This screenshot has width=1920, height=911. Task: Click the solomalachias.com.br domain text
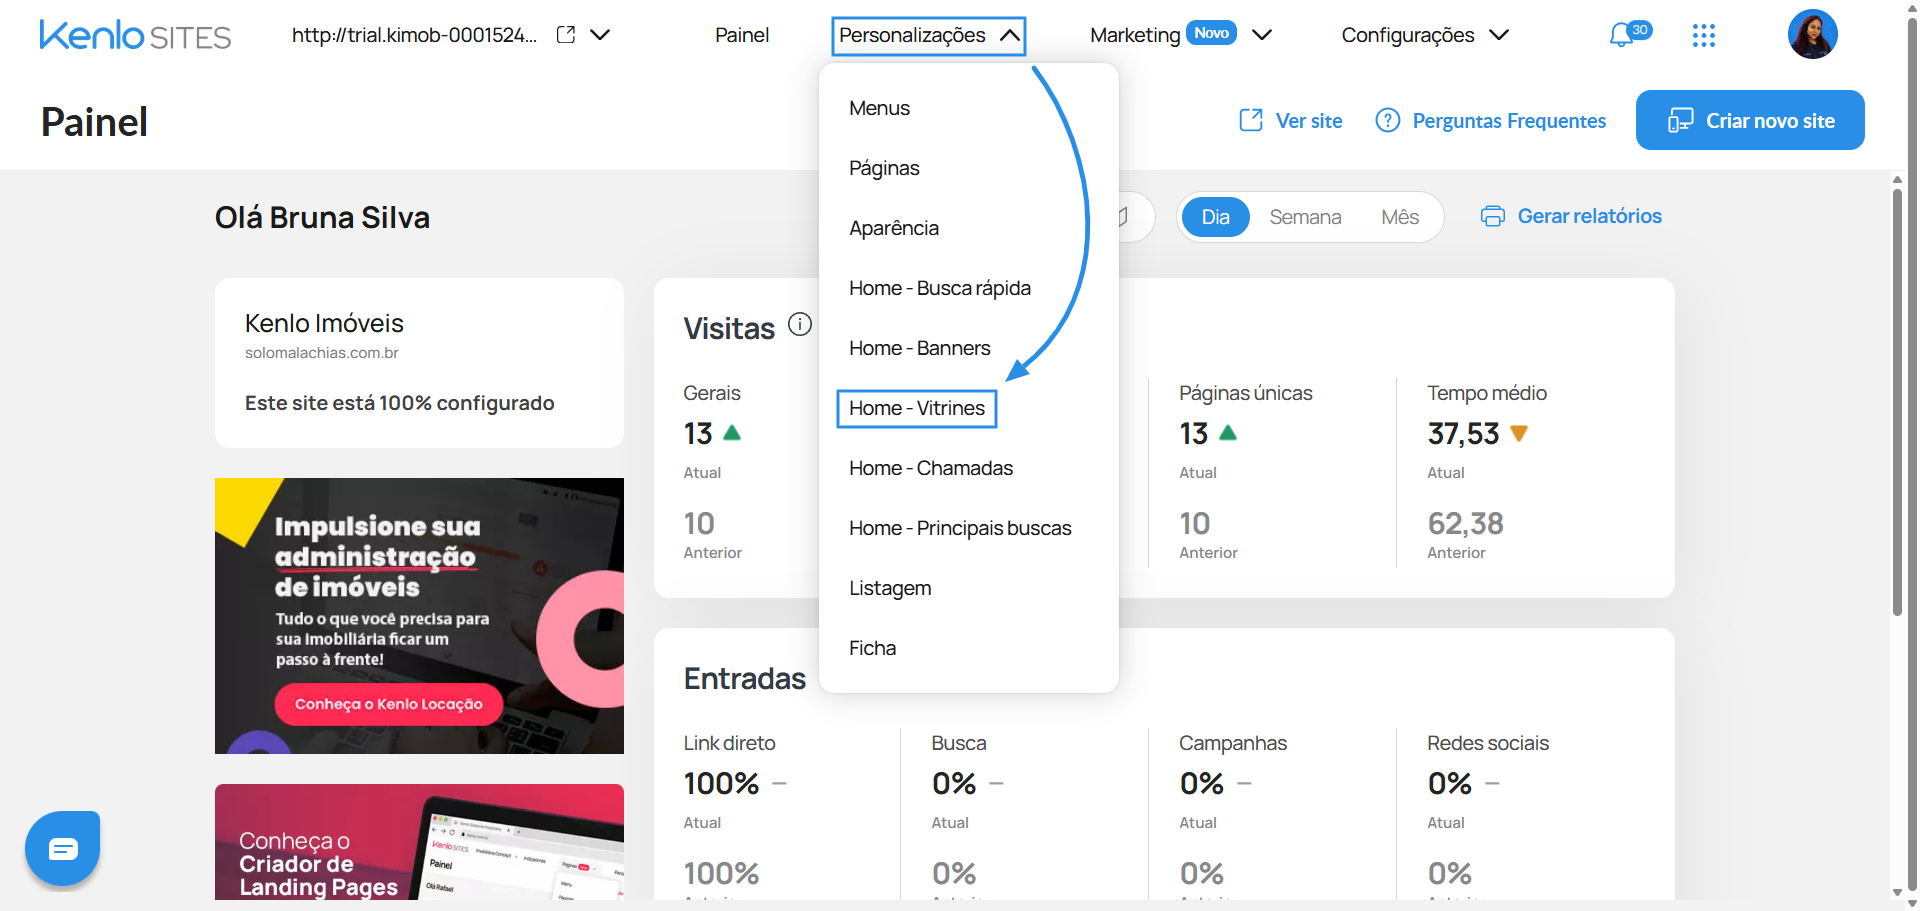click(322, 353)
